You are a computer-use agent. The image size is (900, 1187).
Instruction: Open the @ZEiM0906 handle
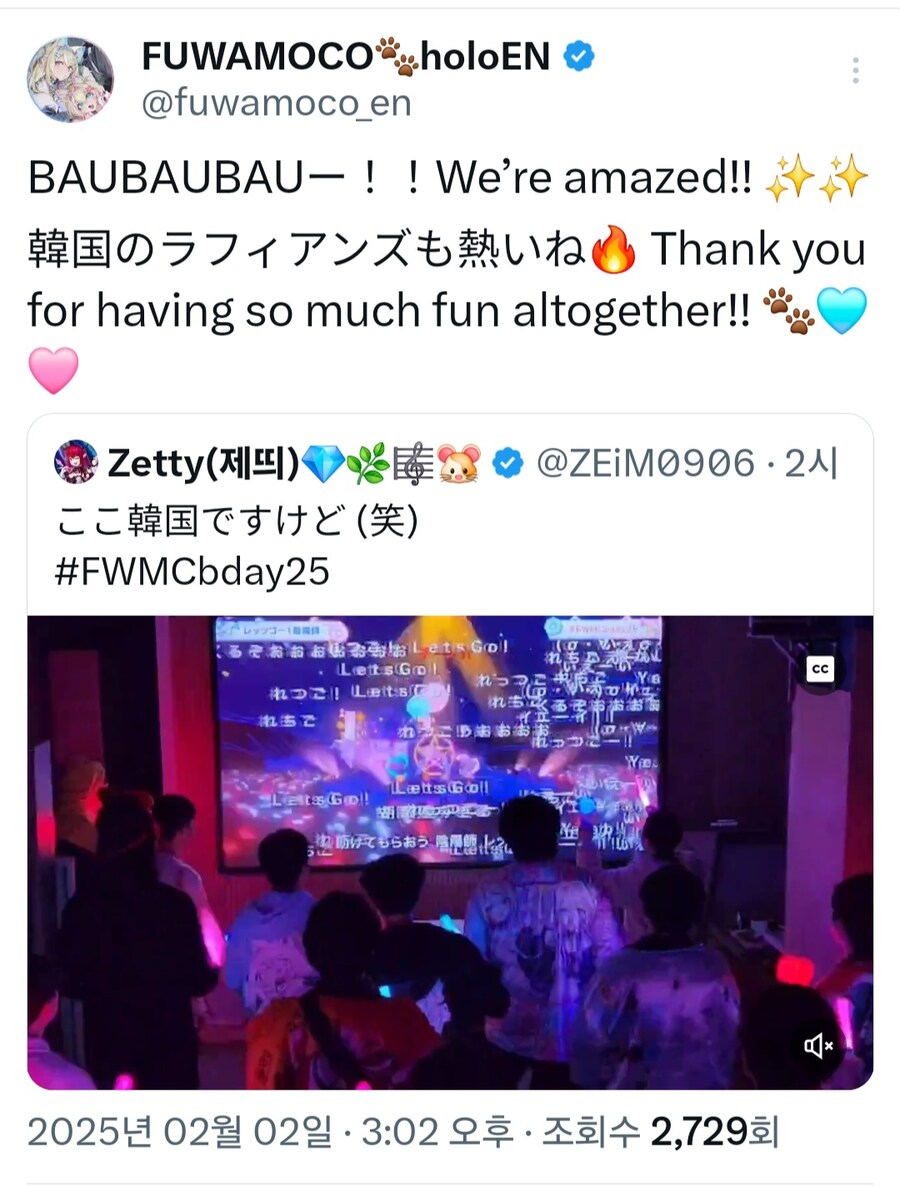pyautogui.click(x=646, y=463)
